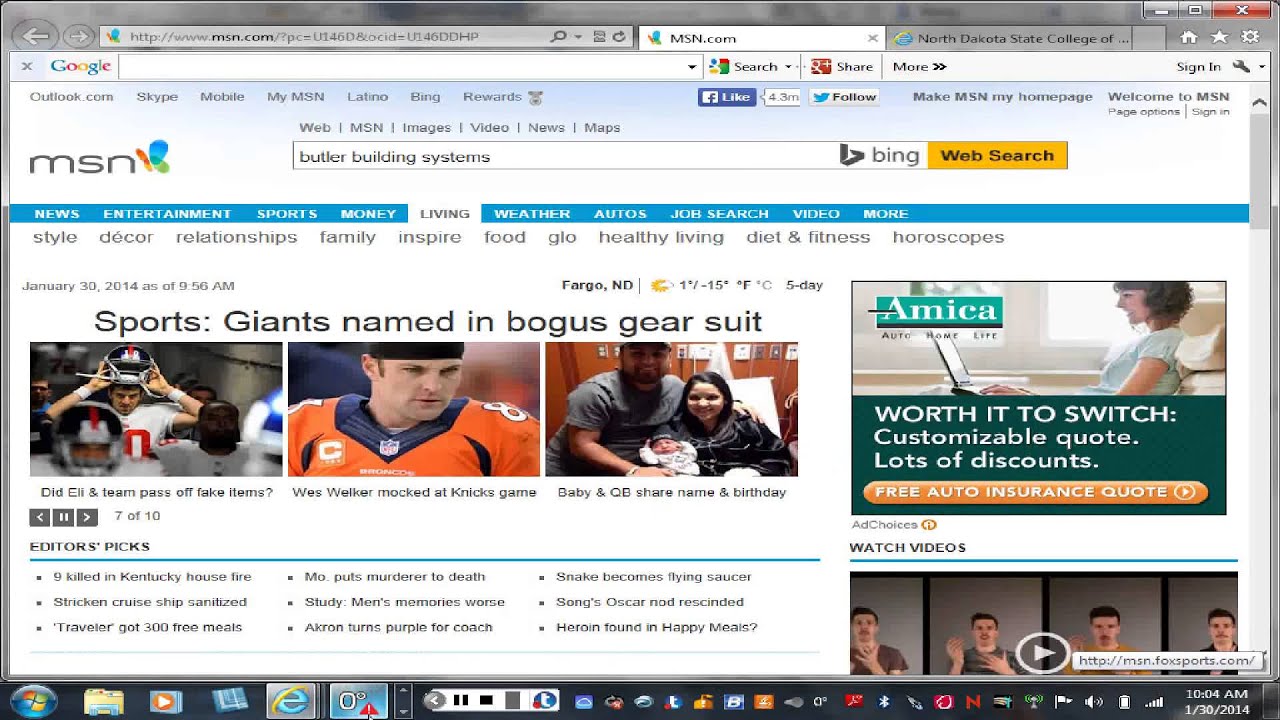Go to previous slideshow story arrow
The image size is (1280, 720).
[x=39, y=517]
